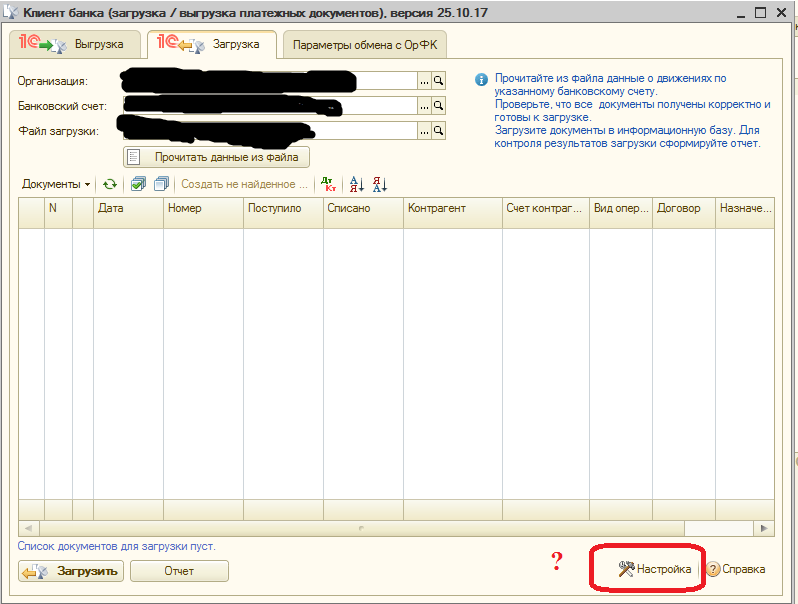Sort the list descending Я-А

click(x=380, y=184)
